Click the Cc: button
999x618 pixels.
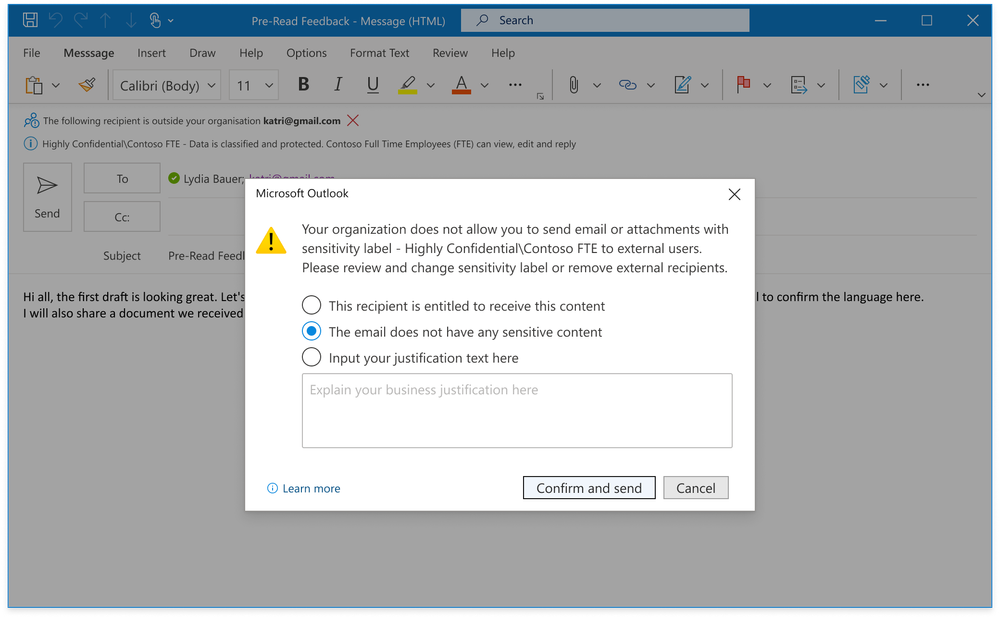pyautogui.click(x=122, y=217)
